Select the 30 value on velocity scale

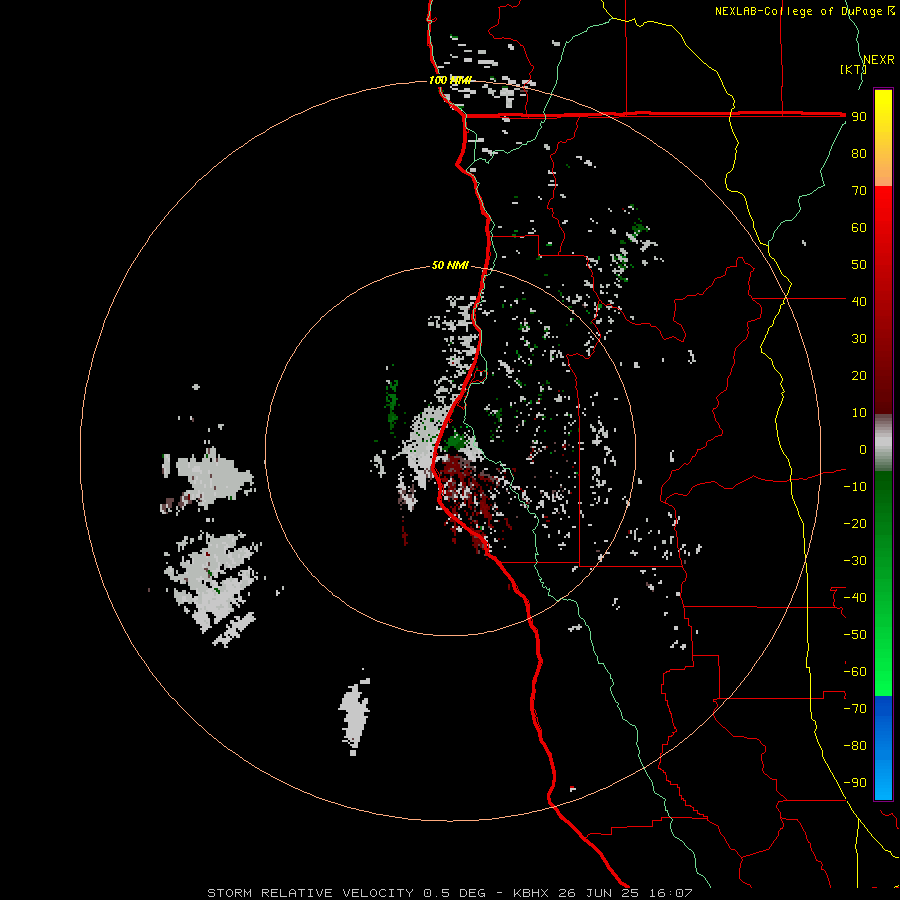pyautogui.click(x=859, y=339)
